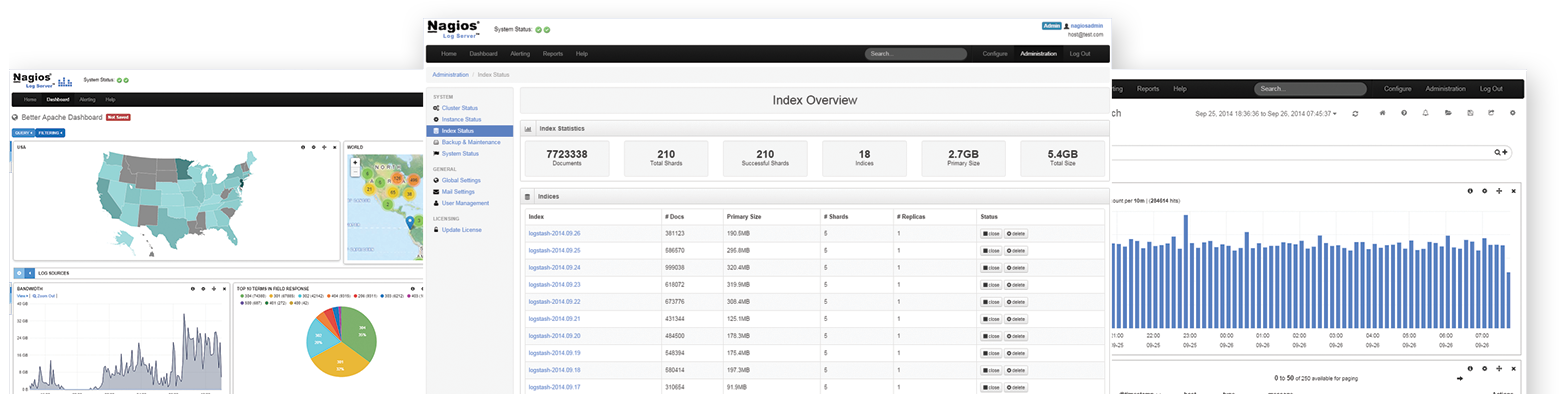The height and width of the screenshot is (394, 1559).
Task: Click the refresh icon beside the date range
Action: [x=1355, y=113]
